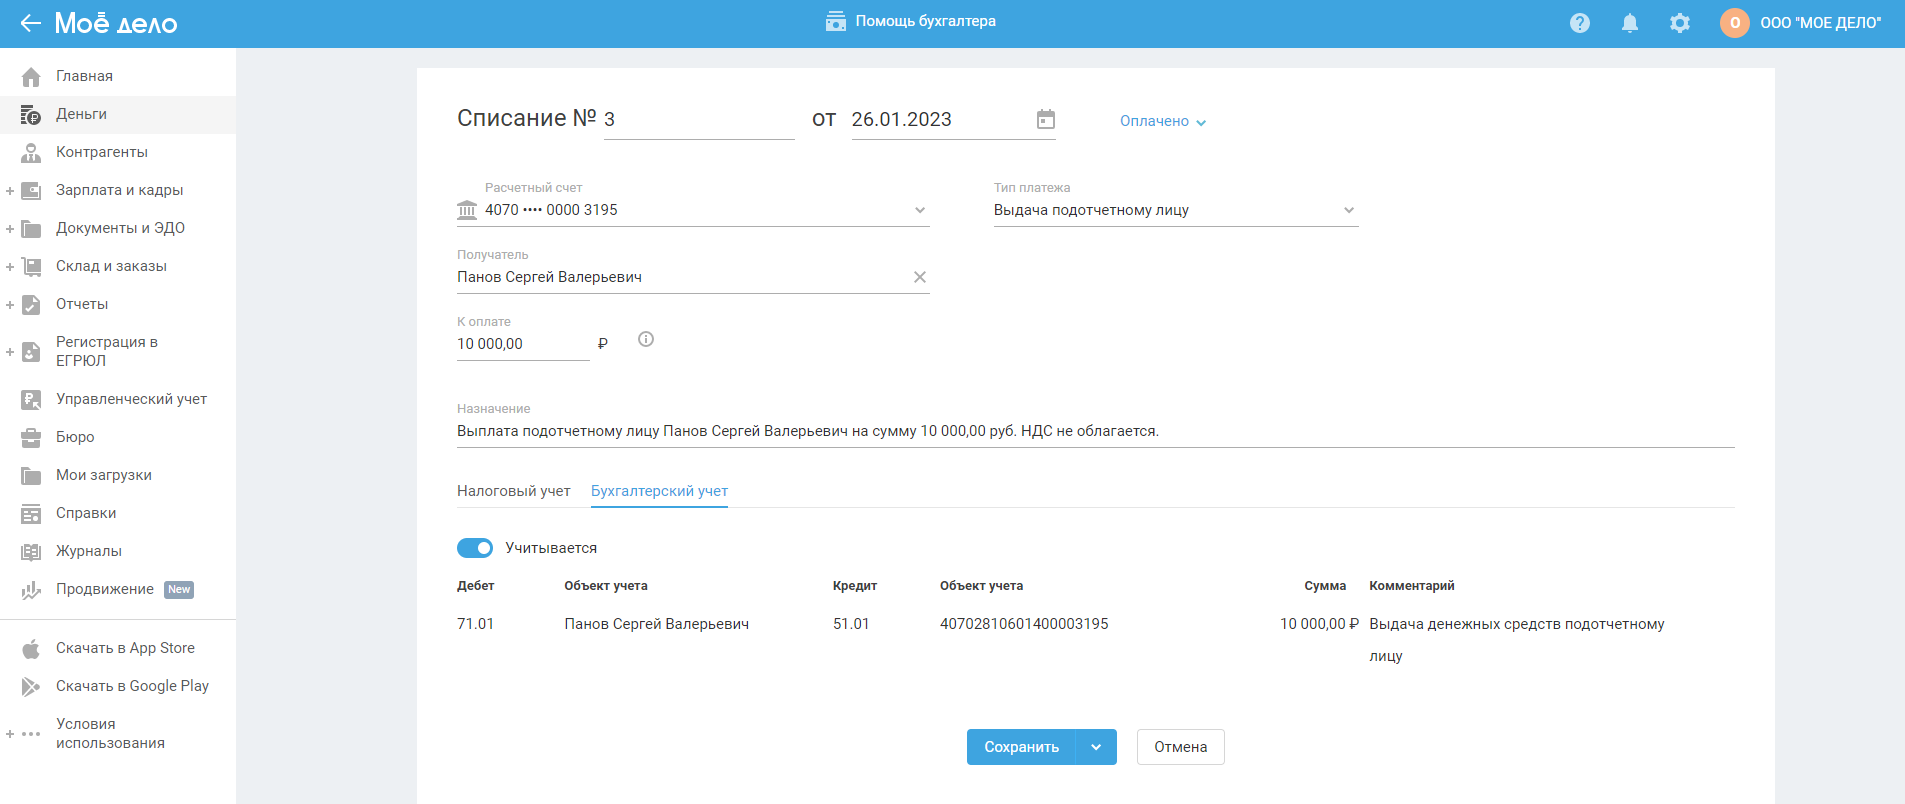Click the orange account avatar icon
Image resolution: width=1905 pixels, height=804 pixels.
(1734, 23)
